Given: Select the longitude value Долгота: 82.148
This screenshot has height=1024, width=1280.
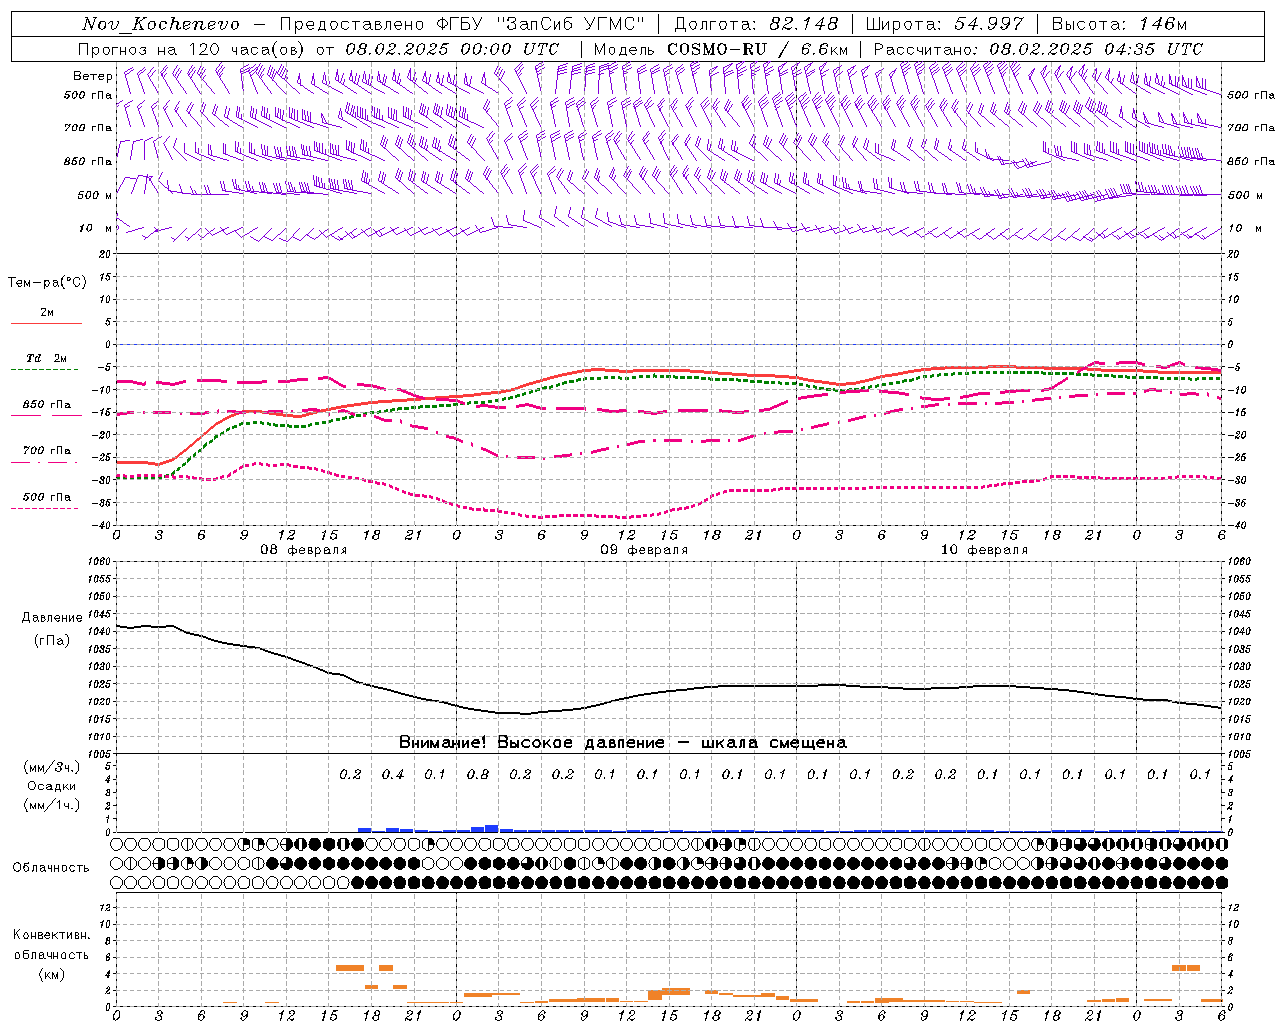Looking at the screenshot, I should pos(756,24).
